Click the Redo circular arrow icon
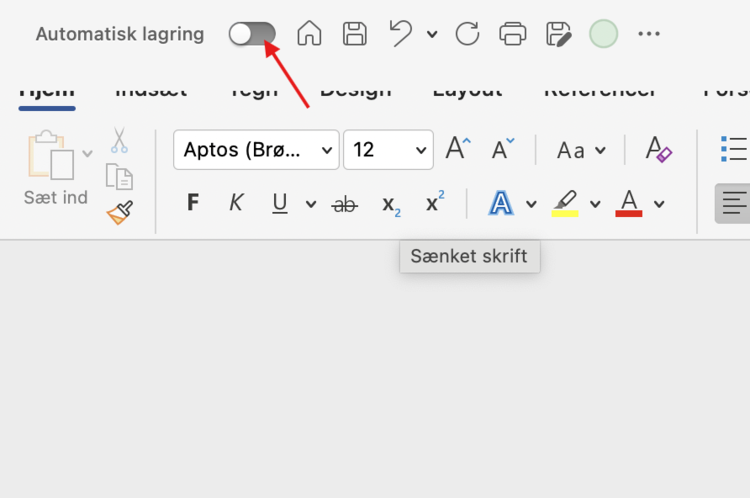Screen dimensions: 750x498 467,34
